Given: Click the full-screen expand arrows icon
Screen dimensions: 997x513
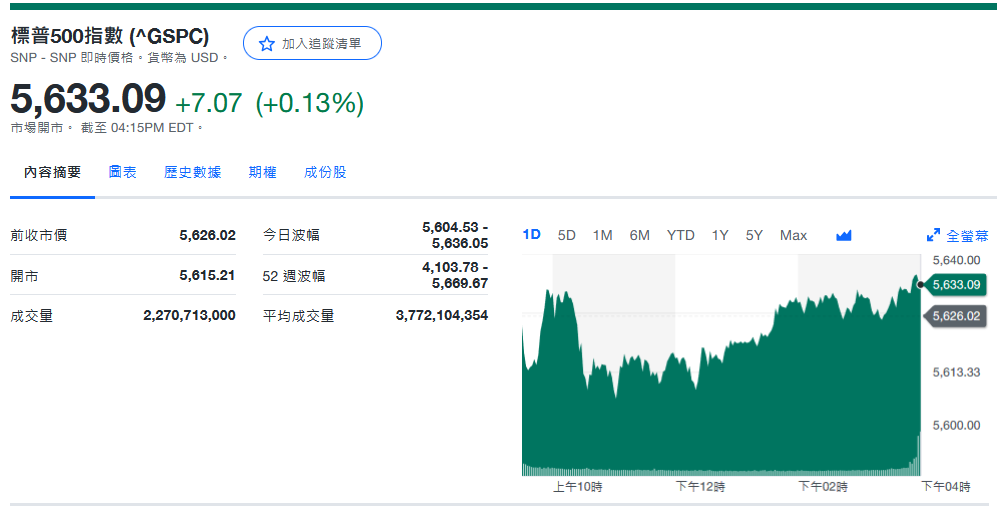Looking at the screenshot, I should (934, 236).
